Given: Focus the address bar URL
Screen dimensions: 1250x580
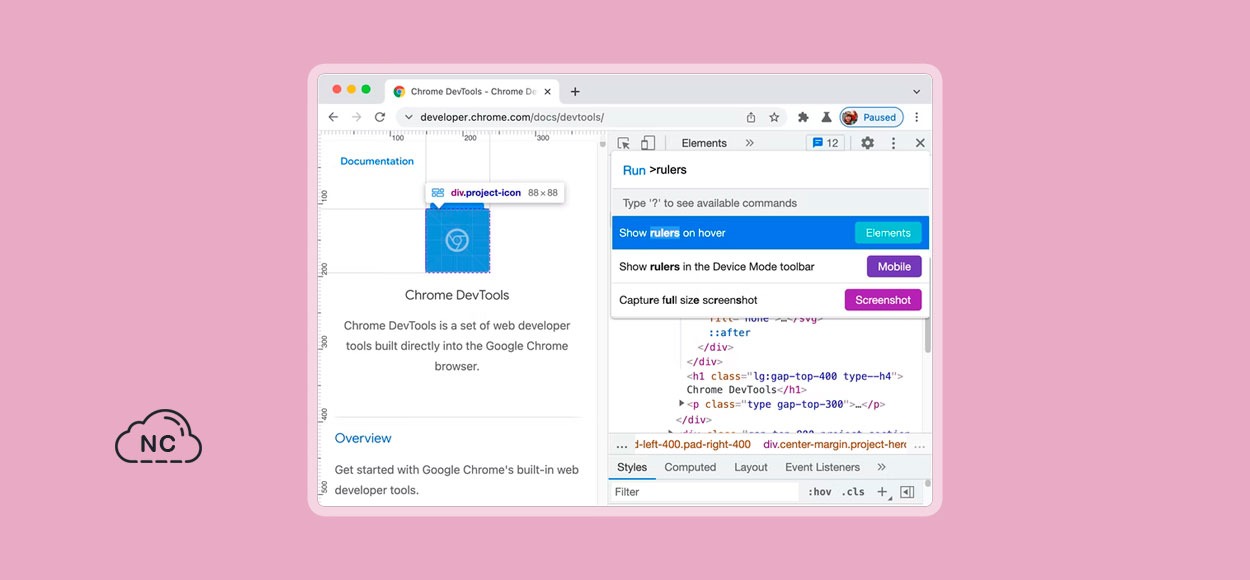Looking at the screenshot, I should [x=512, y=117].
